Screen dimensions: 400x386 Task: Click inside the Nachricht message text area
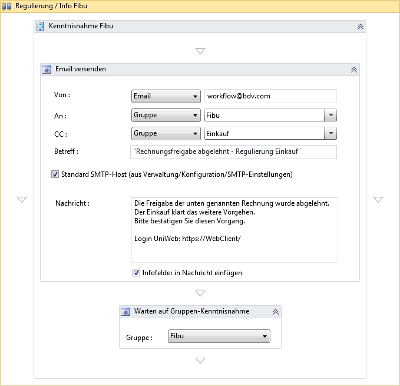click(235, 230)
